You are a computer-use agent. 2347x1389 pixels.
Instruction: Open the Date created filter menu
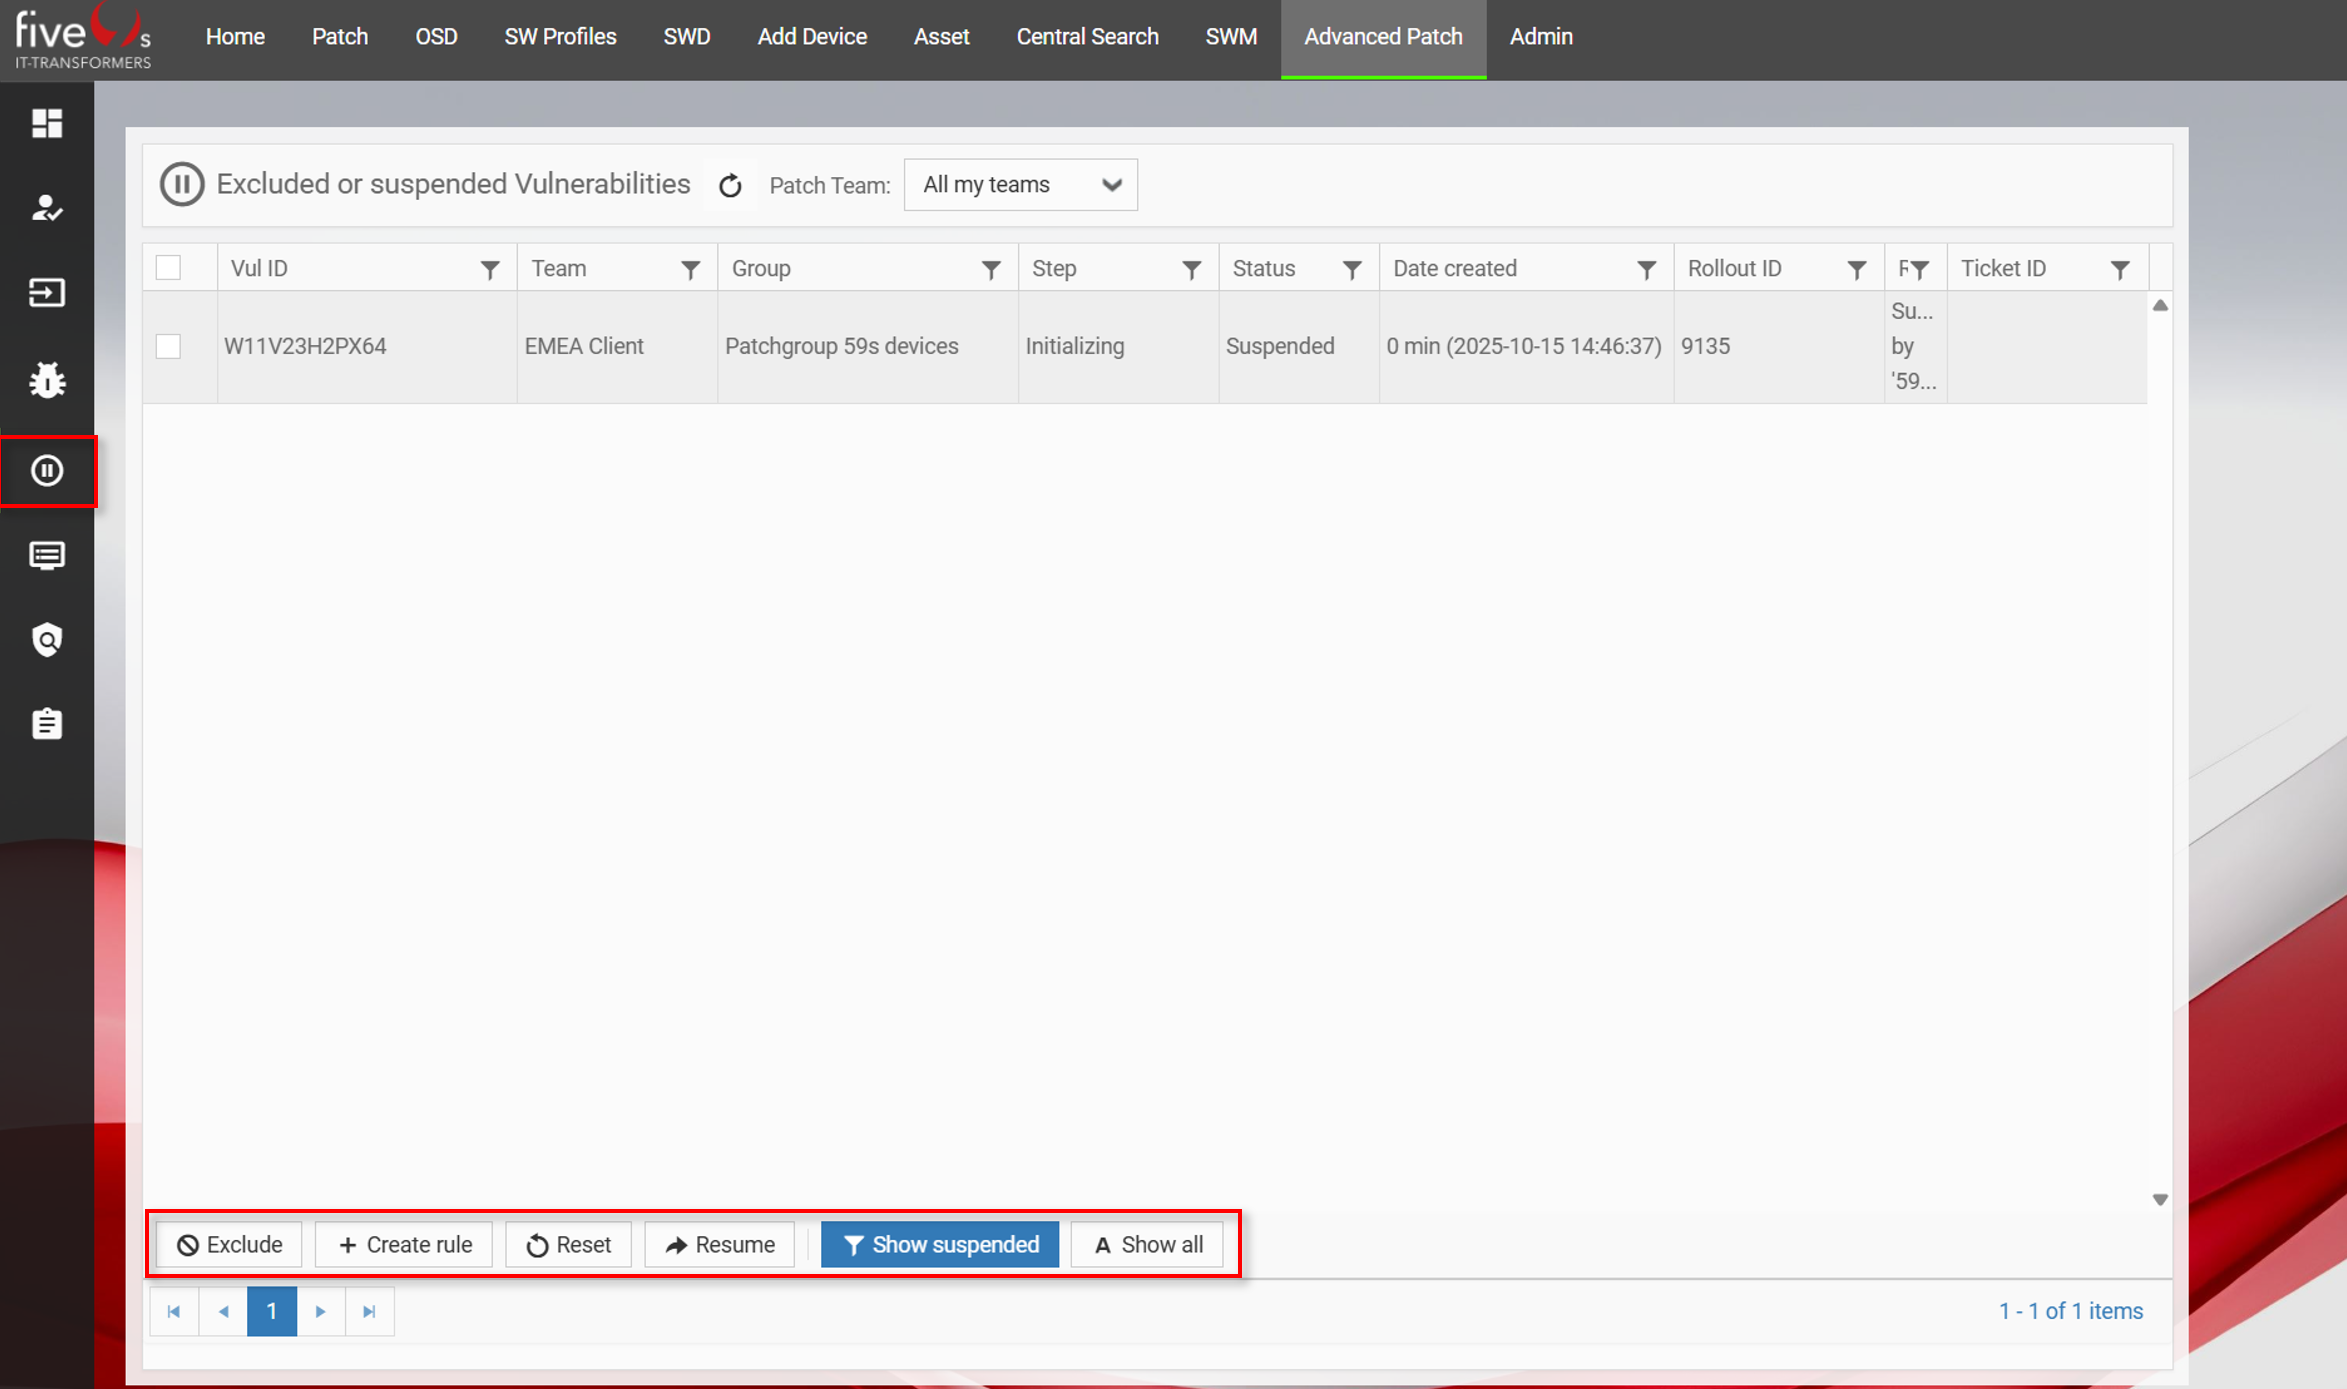pos(1646,269)
